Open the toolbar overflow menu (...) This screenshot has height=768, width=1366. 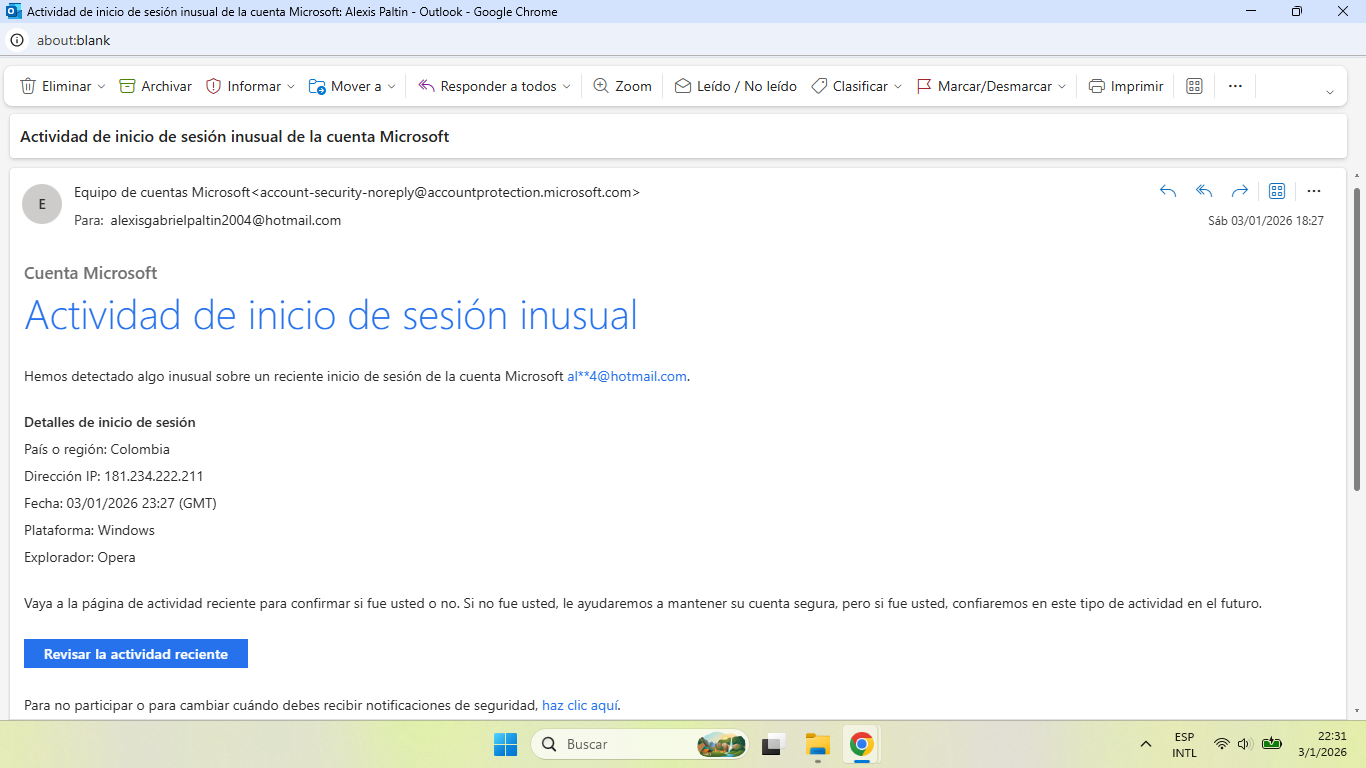(1234, 86)
